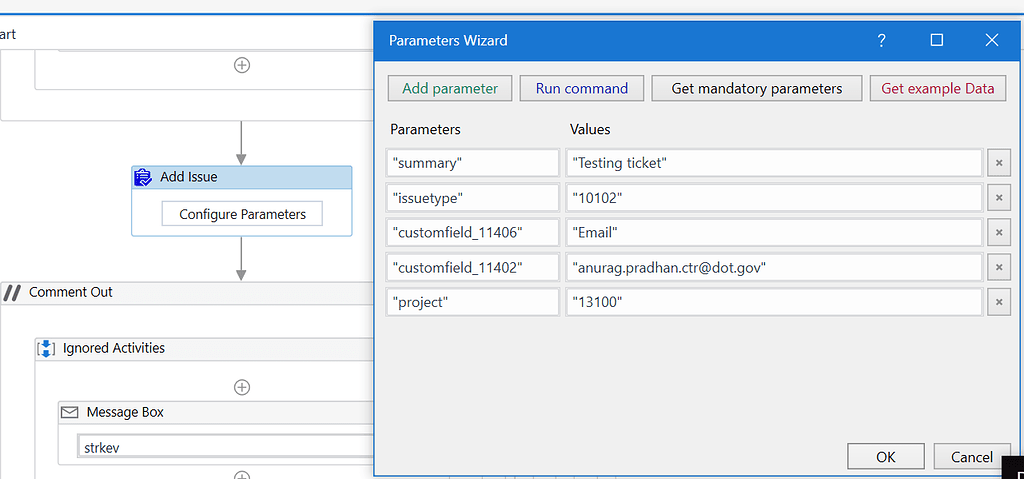
Task: Click the Message Box envelope icon
Action: point(69,412)
